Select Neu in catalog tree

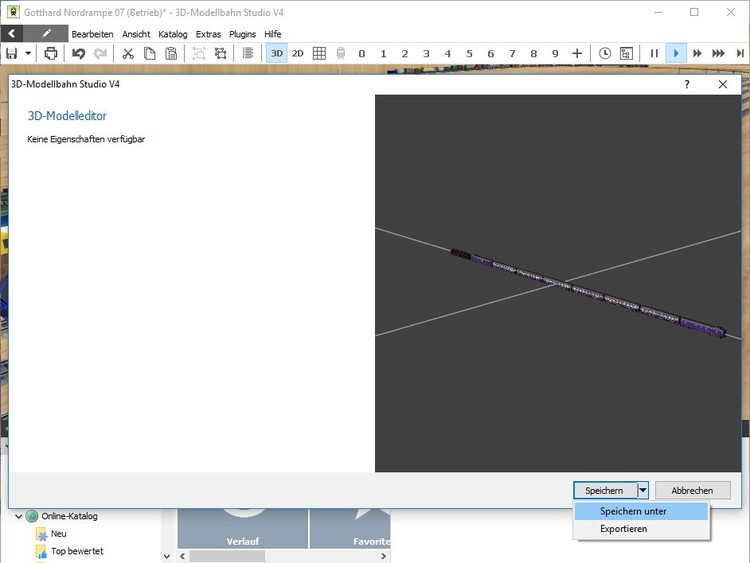[58, 533]
